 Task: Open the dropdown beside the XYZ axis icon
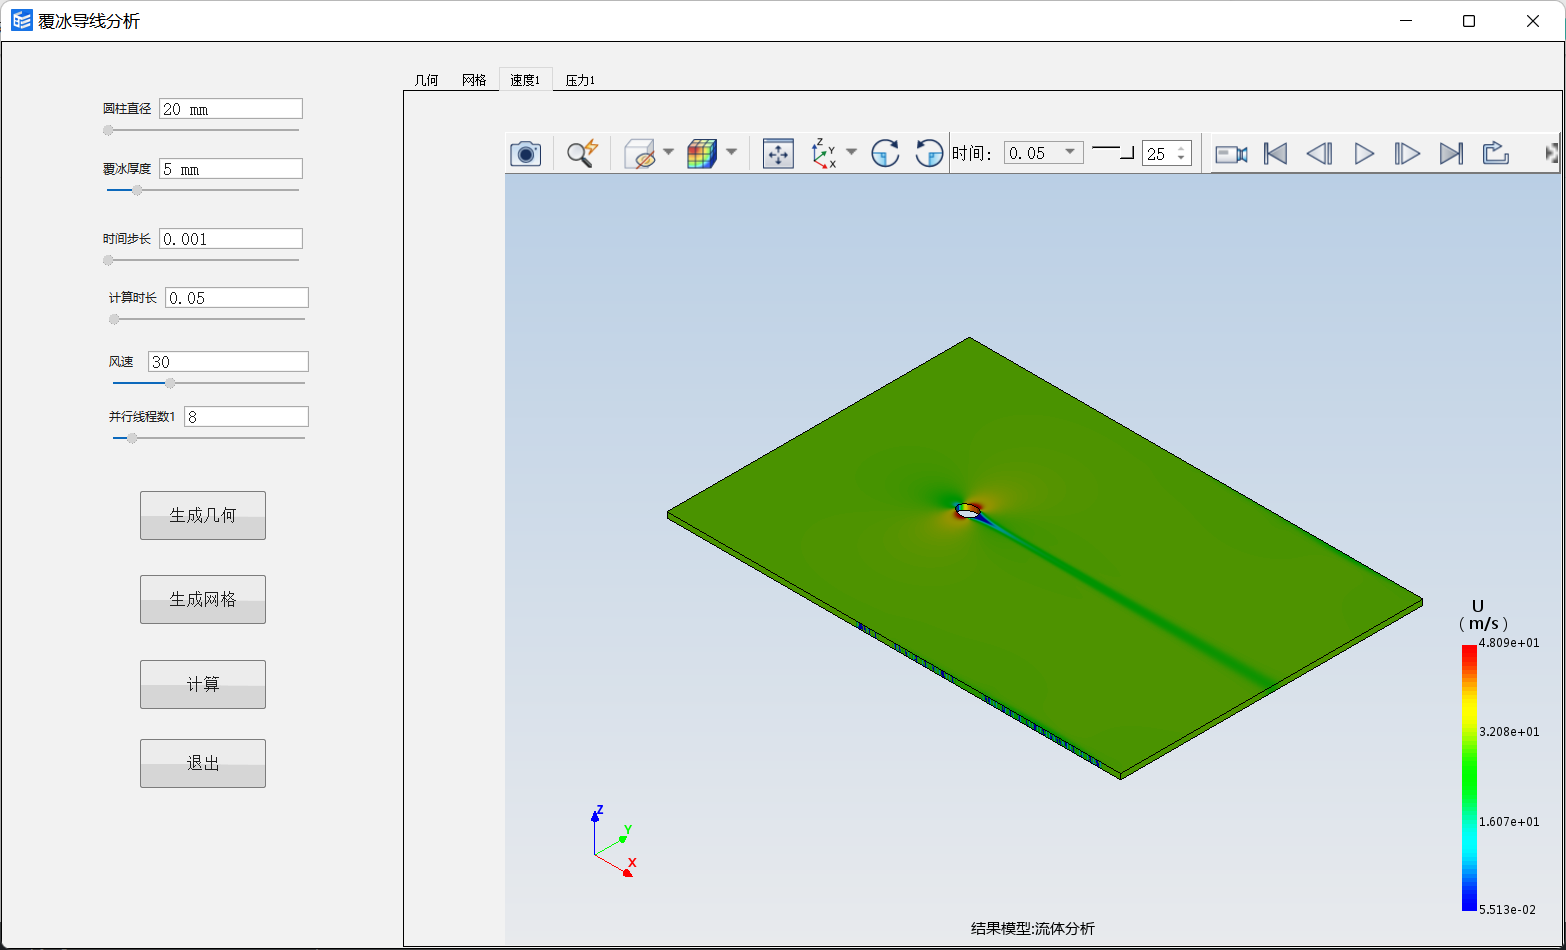tap(851, 153)
